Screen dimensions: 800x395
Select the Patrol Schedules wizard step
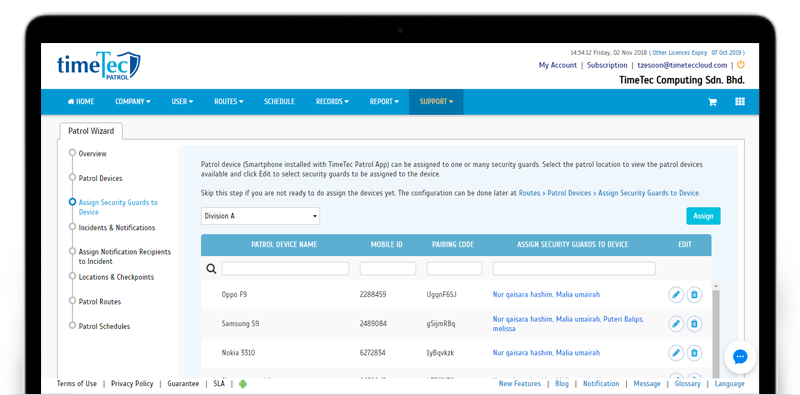pos(104,326)
